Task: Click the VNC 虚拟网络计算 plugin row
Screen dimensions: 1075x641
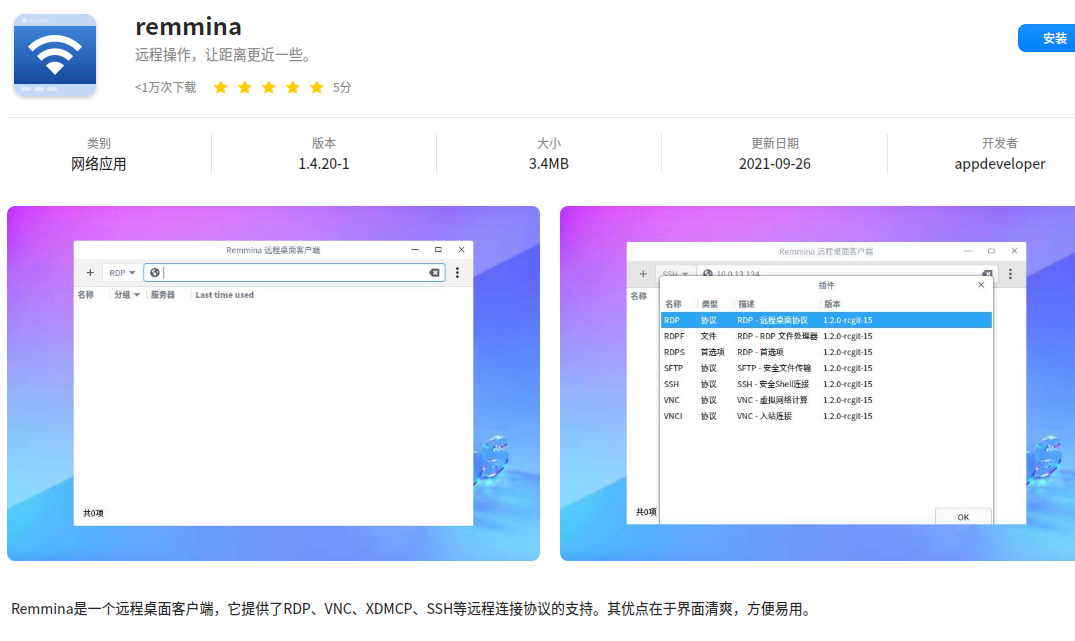Action: coord(826,400)
